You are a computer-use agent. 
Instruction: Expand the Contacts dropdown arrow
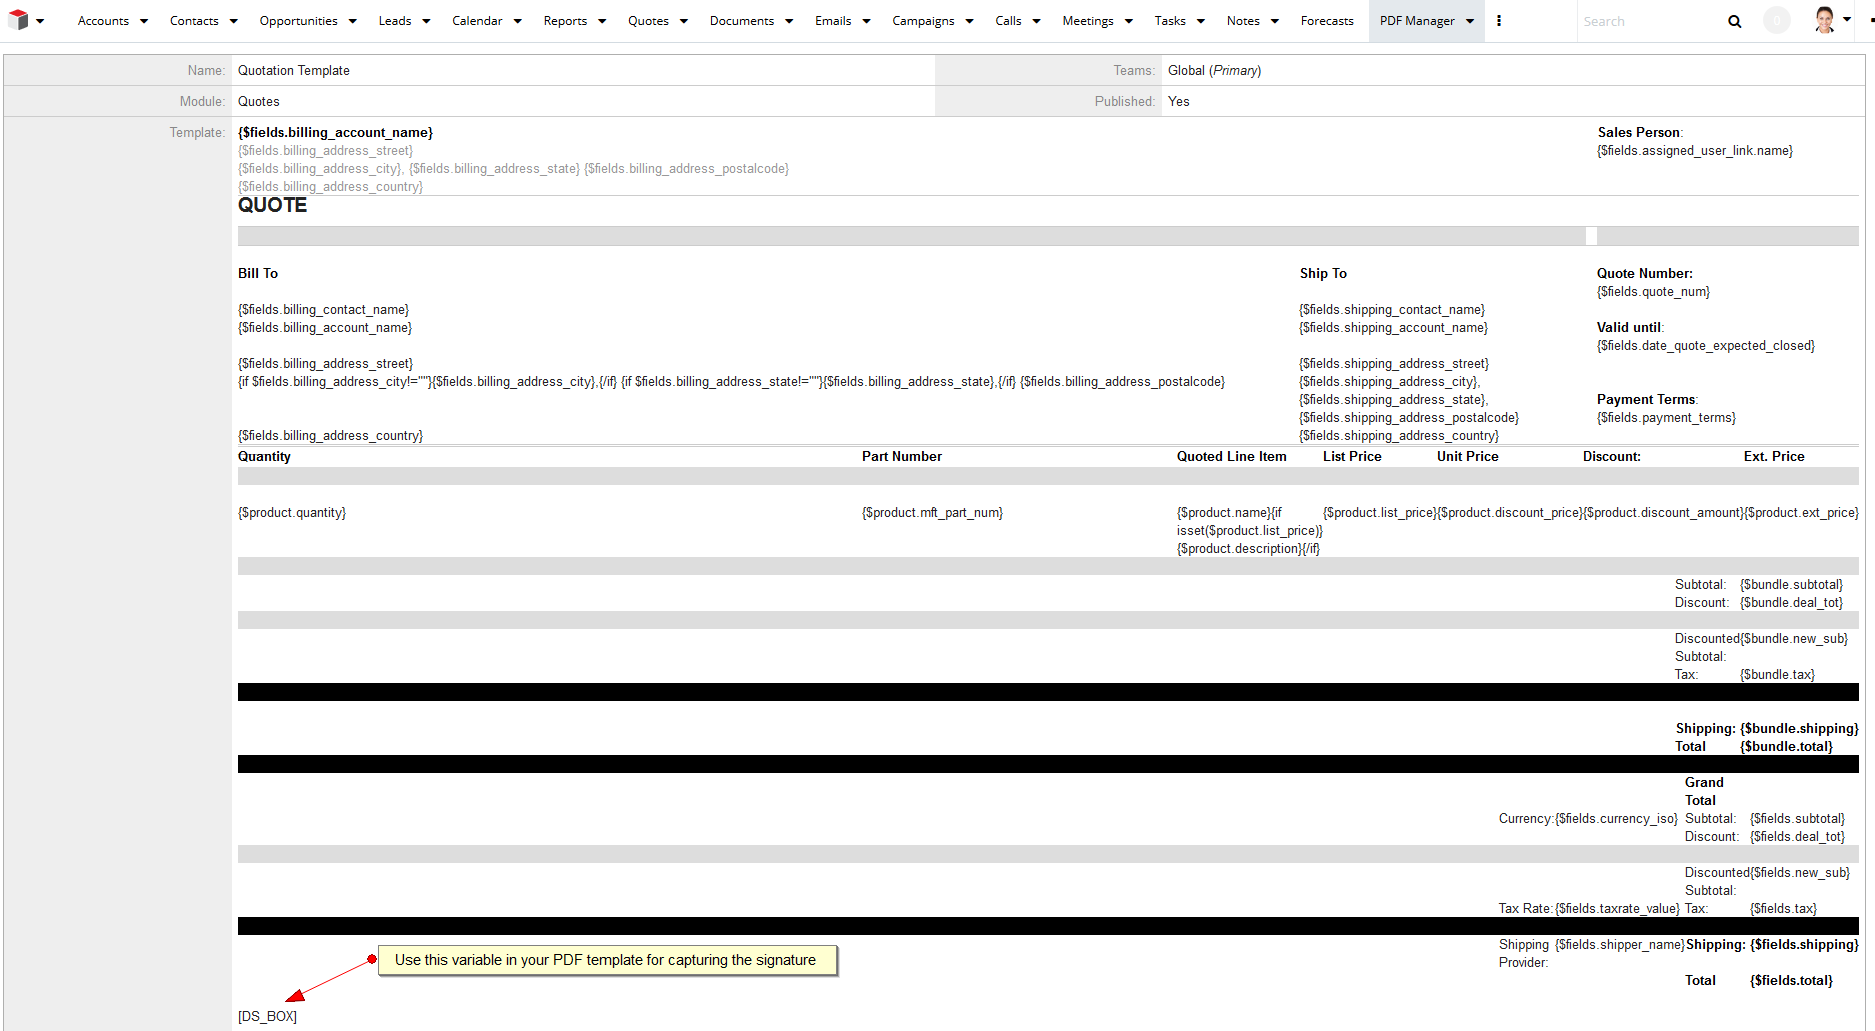click(x=234, y=21)
